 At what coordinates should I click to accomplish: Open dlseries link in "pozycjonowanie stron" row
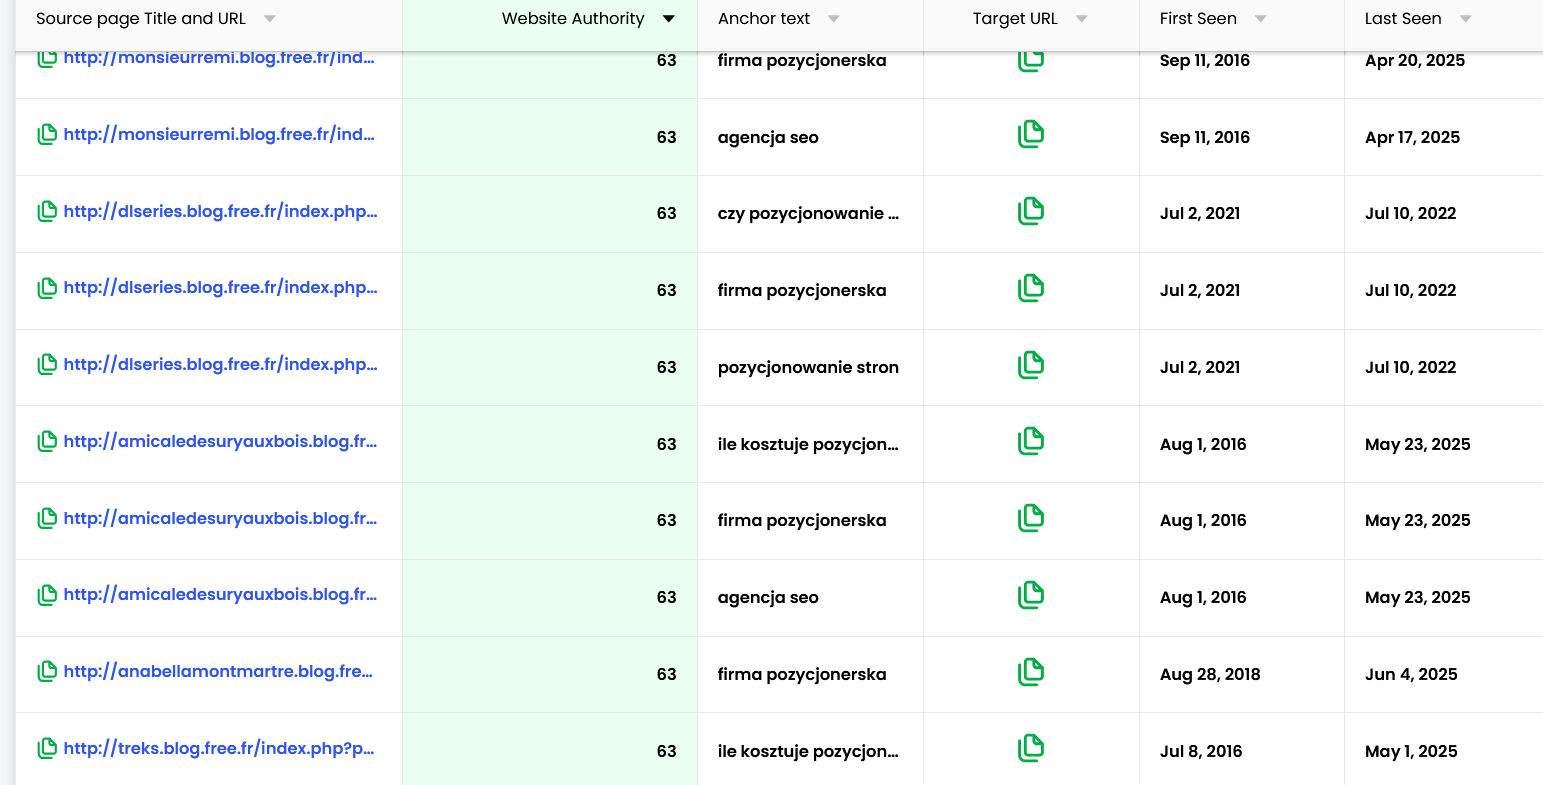pyautogui.click(x=220, y=365)
